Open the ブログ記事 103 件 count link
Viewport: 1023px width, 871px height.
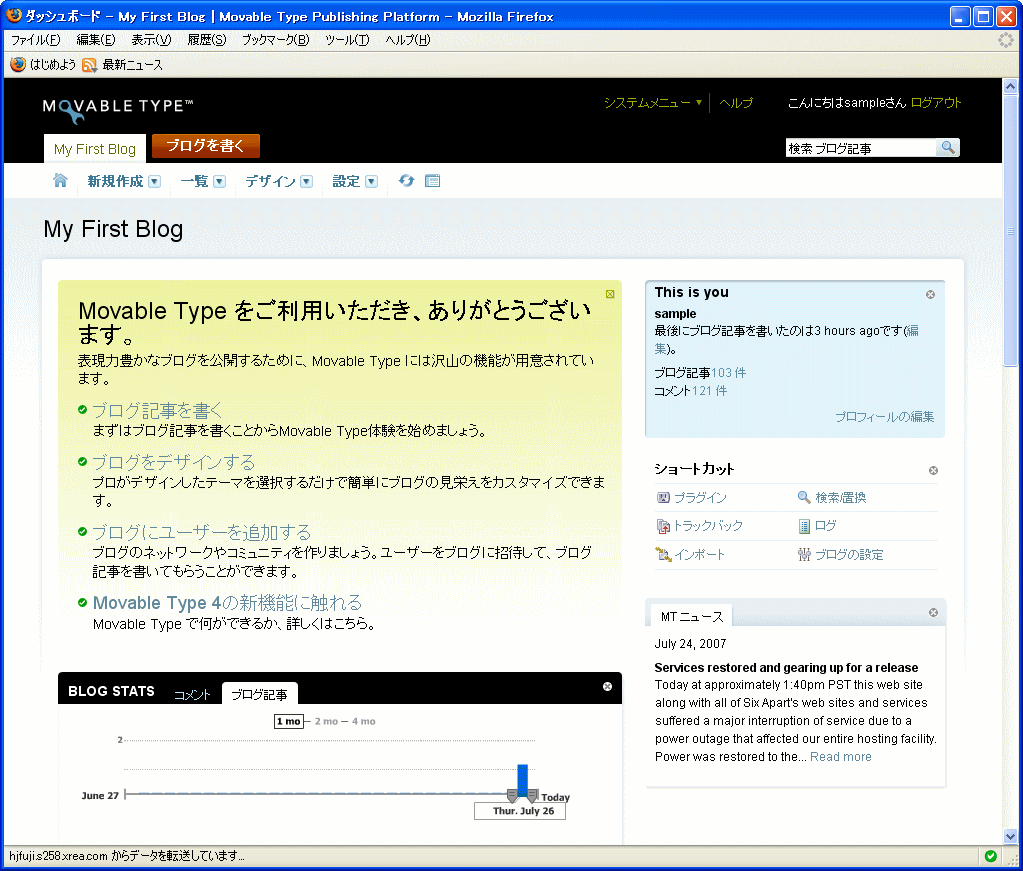pyautogui.click(x=728, y=373)
